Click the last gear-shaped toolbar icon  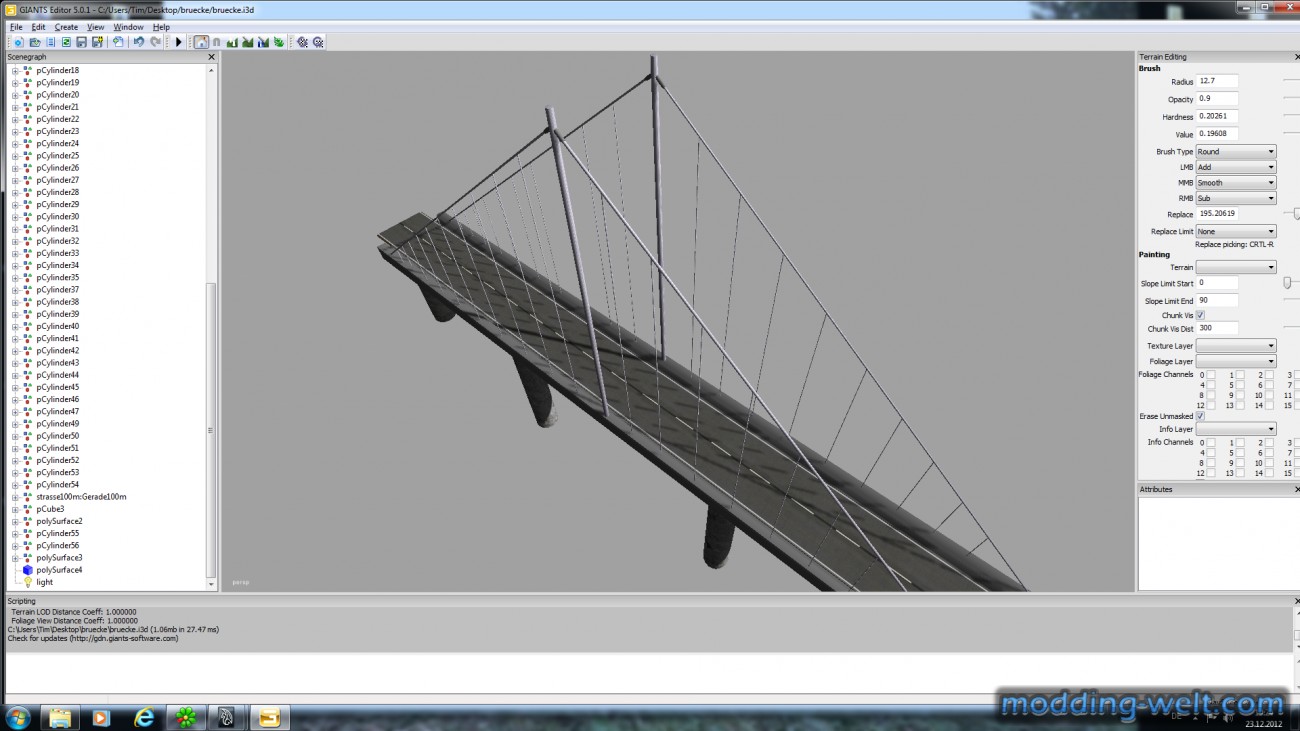point(318,42)
